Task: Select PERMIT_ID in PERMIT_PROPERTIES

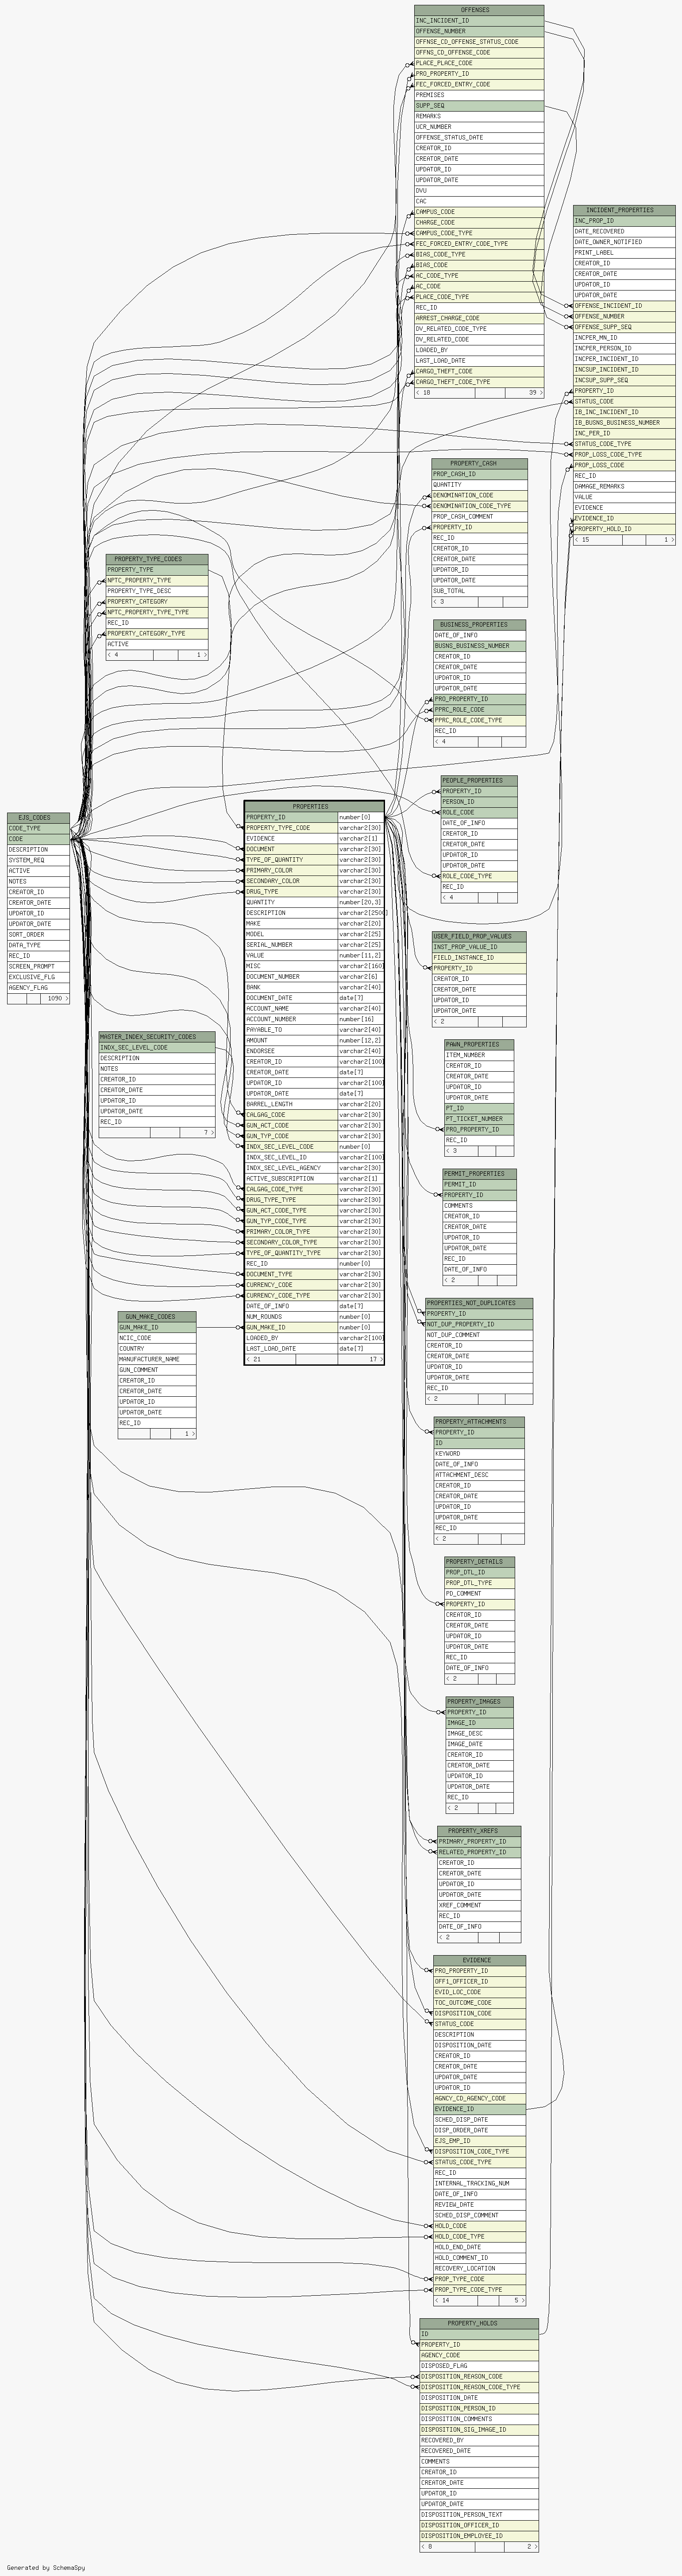Action: point(479,1184)
